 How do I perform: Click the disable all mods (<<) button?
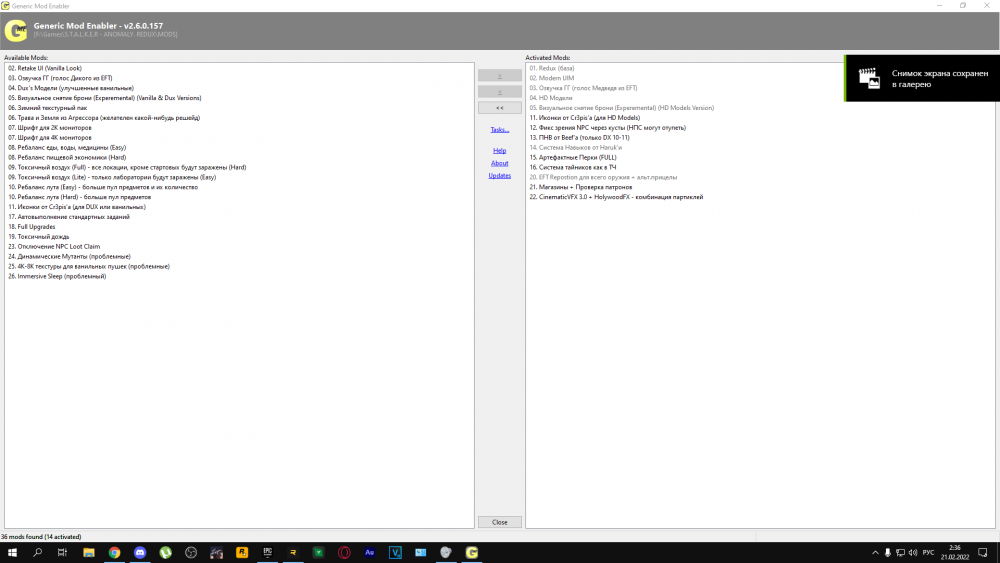tap(499, 108)
